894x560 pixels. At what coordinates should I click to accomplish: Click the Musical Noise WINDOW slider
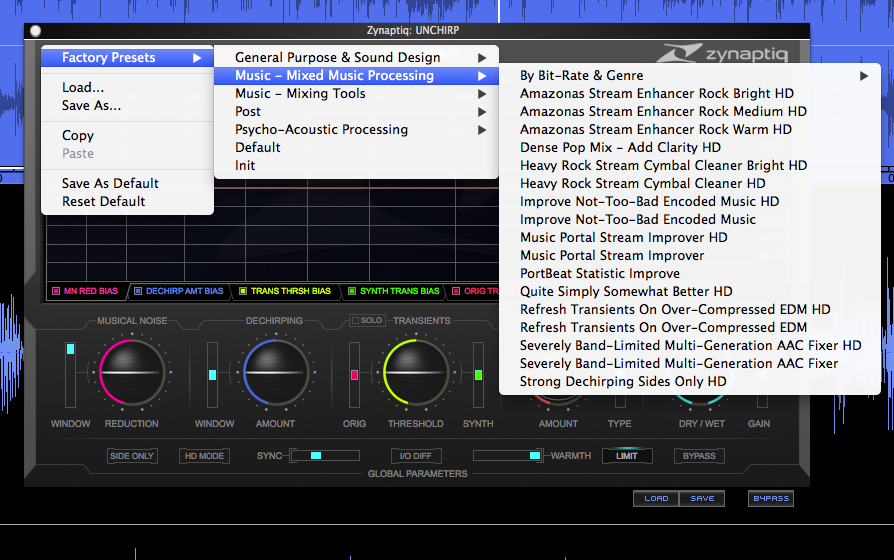[70, 375]
